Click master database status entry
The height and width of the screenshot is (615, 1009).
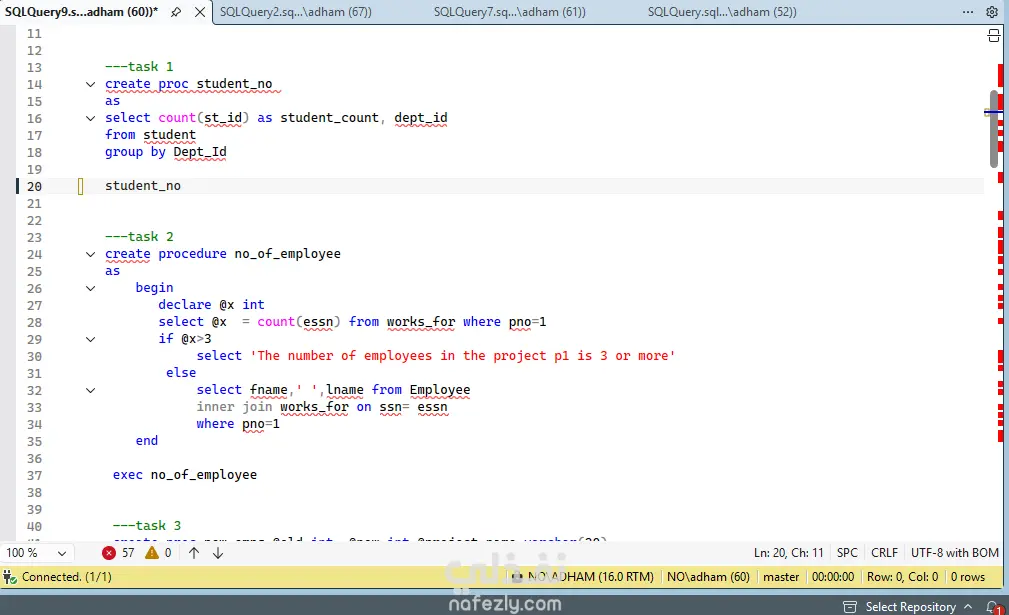tap(781, 577)
